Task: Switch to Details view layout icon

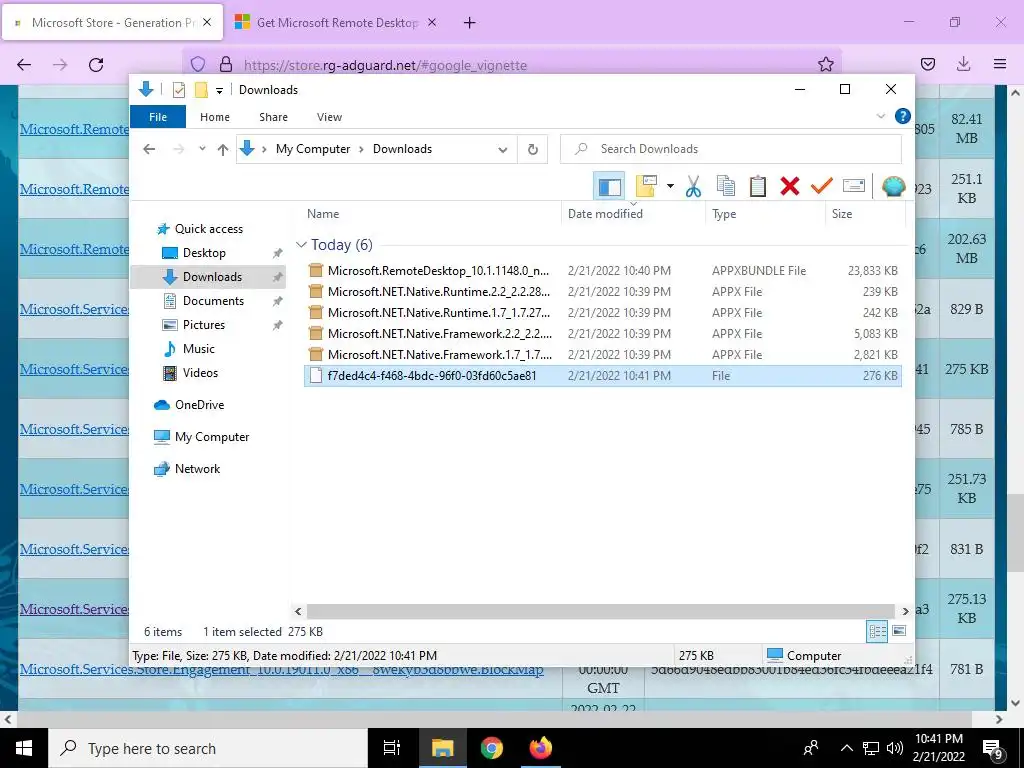Action: (x=877, y=631)
